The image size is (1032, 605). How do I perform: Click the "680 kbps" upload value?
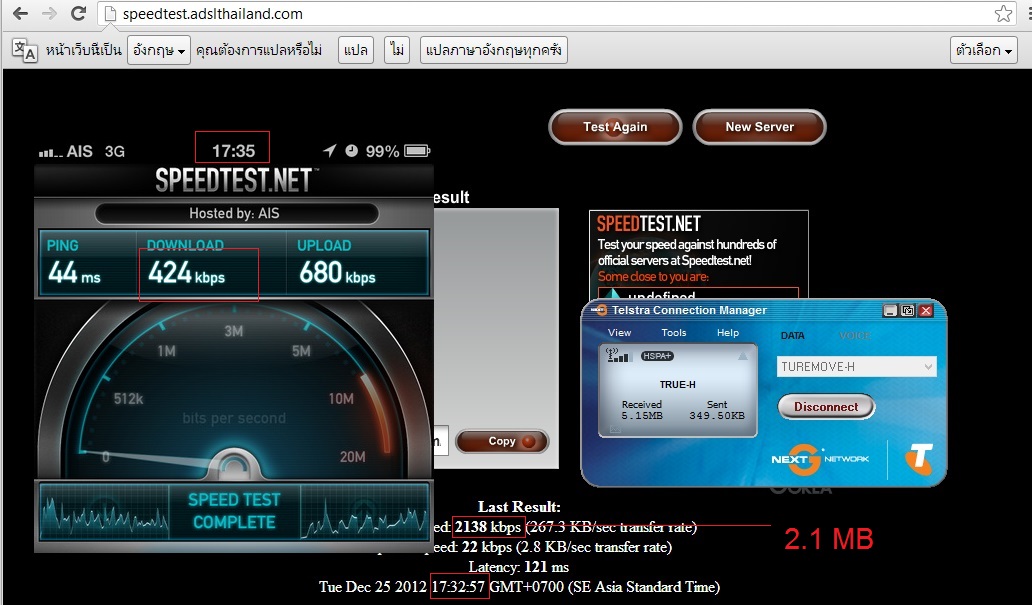(x=337, y=273)
